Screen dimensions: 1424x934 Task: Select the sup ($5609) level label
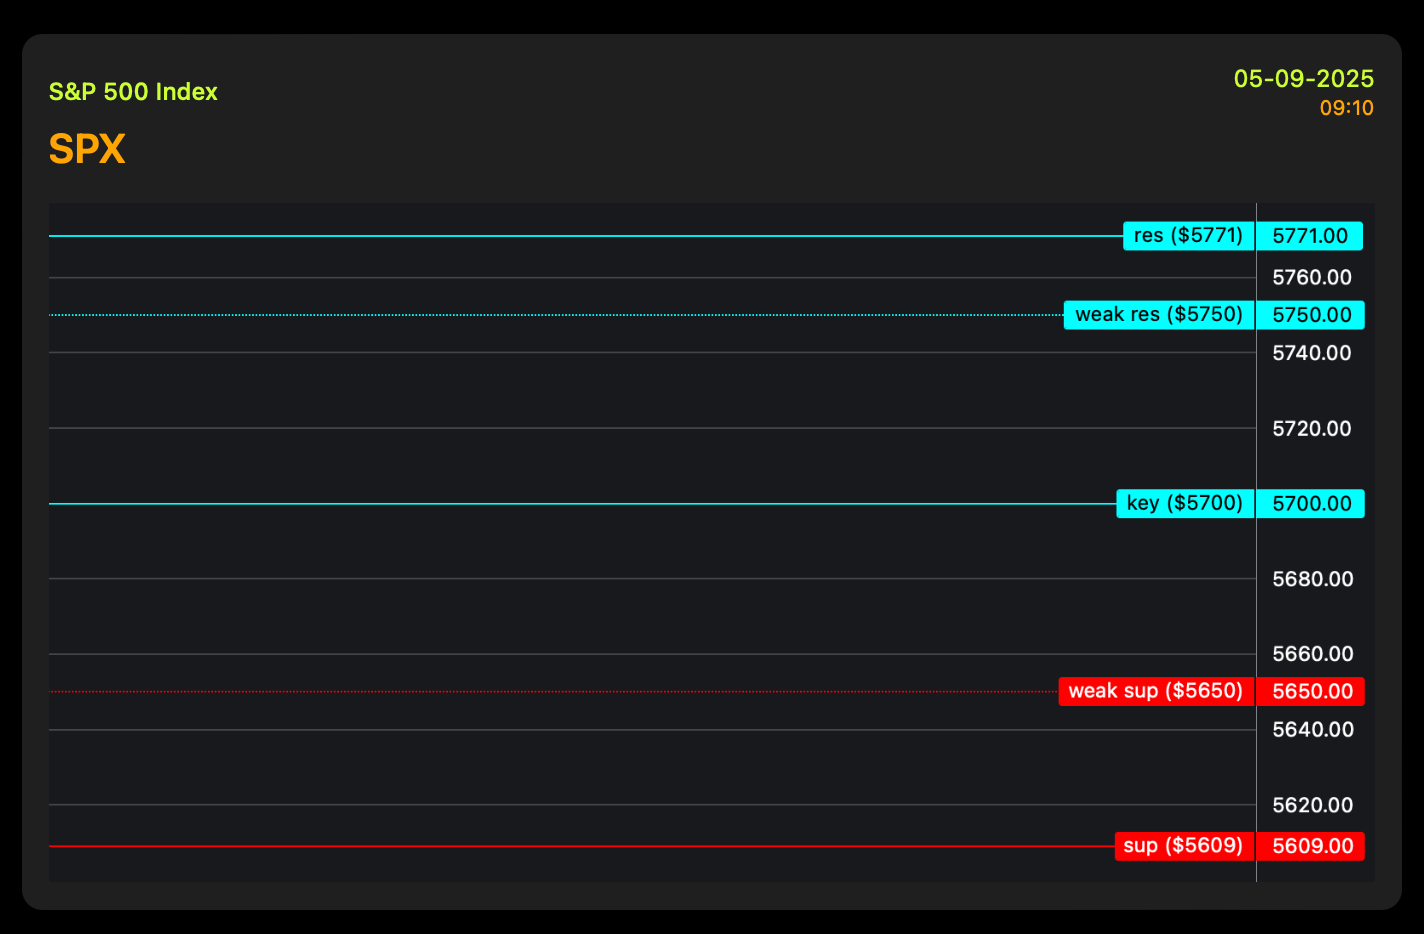tap(1185, 846)
